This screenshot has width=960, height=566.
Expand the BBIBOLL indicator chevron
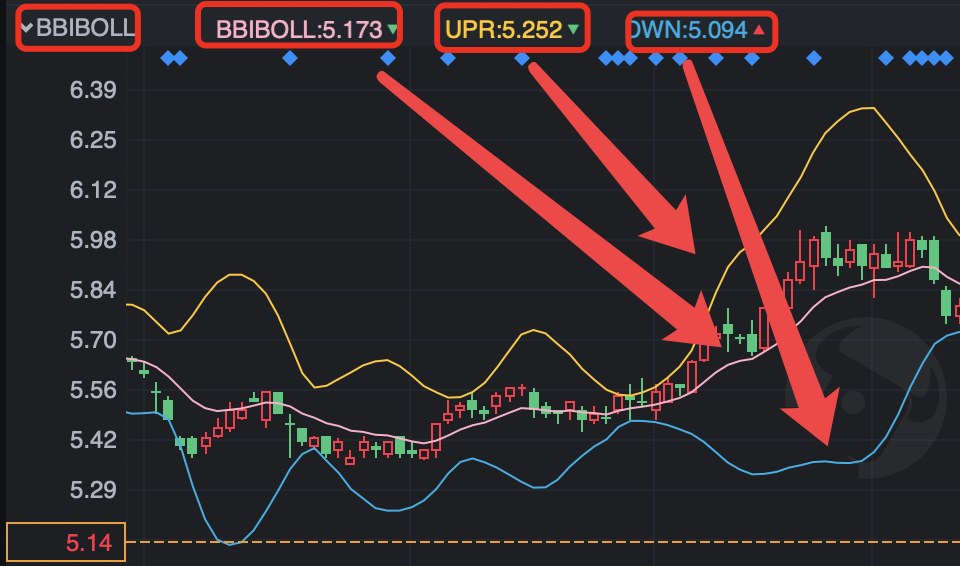pos(26,28)
